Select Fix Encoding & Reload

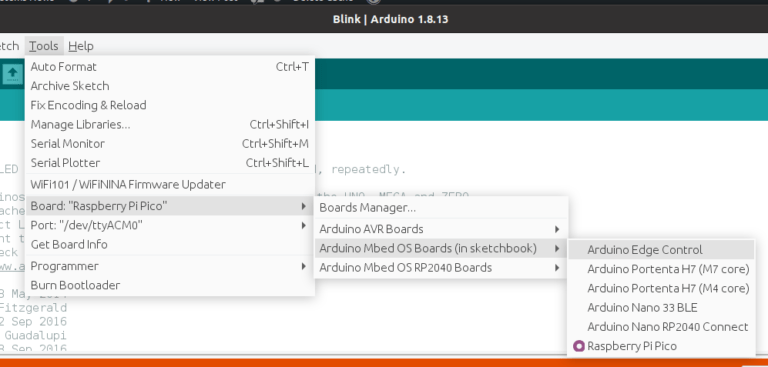coord(169,105)
